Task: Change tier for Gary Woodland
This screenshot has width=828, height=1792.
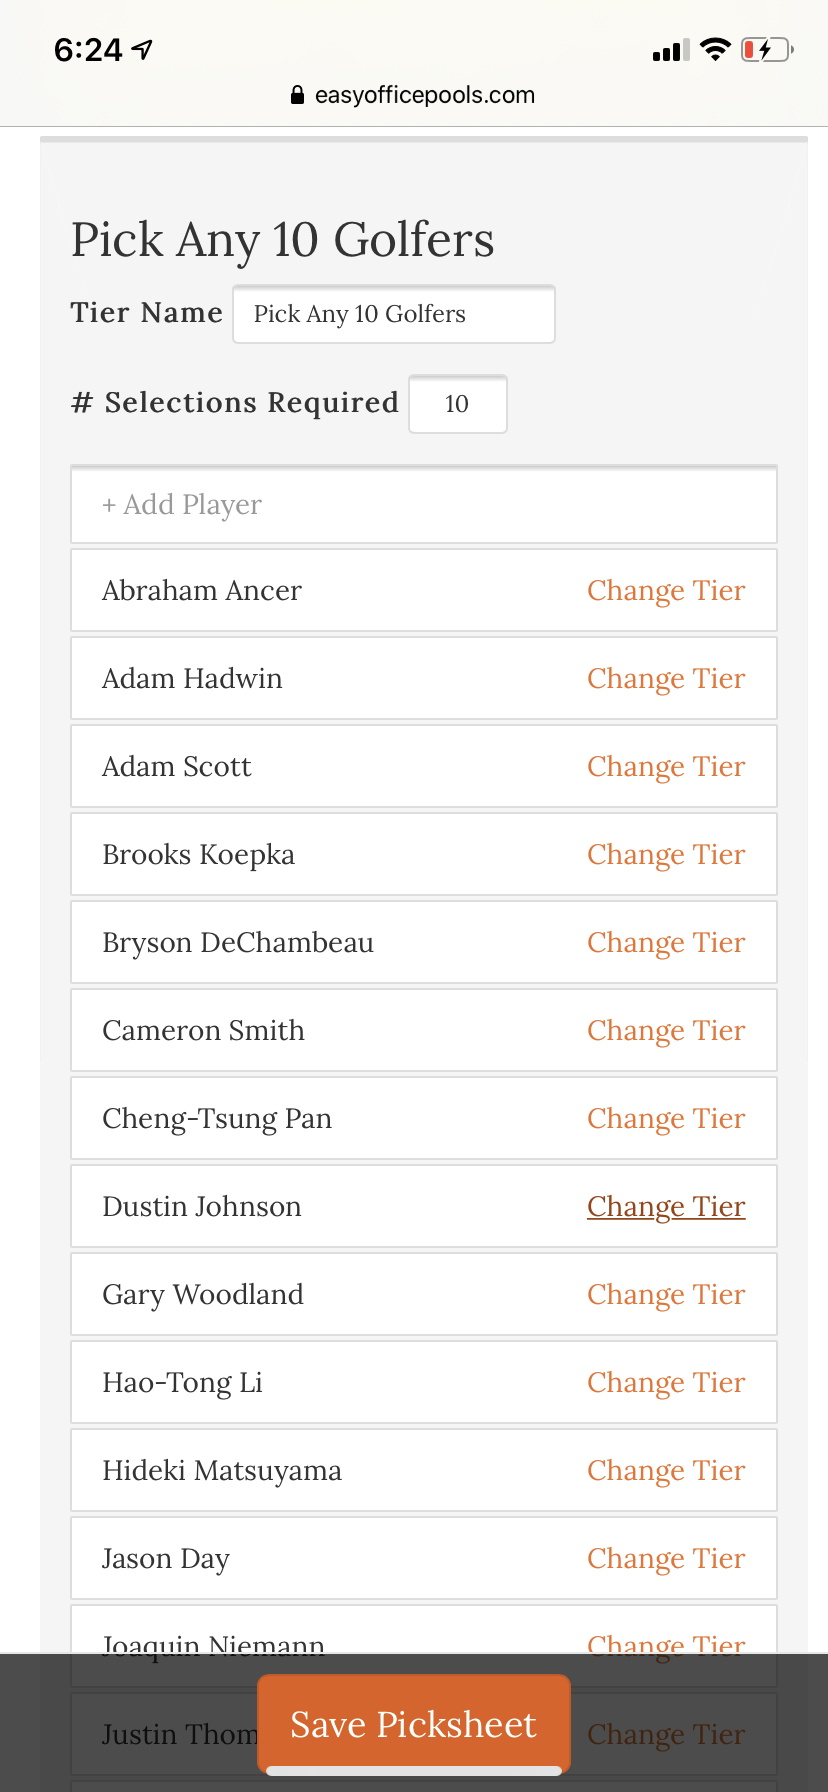Action: (666, 1295)
